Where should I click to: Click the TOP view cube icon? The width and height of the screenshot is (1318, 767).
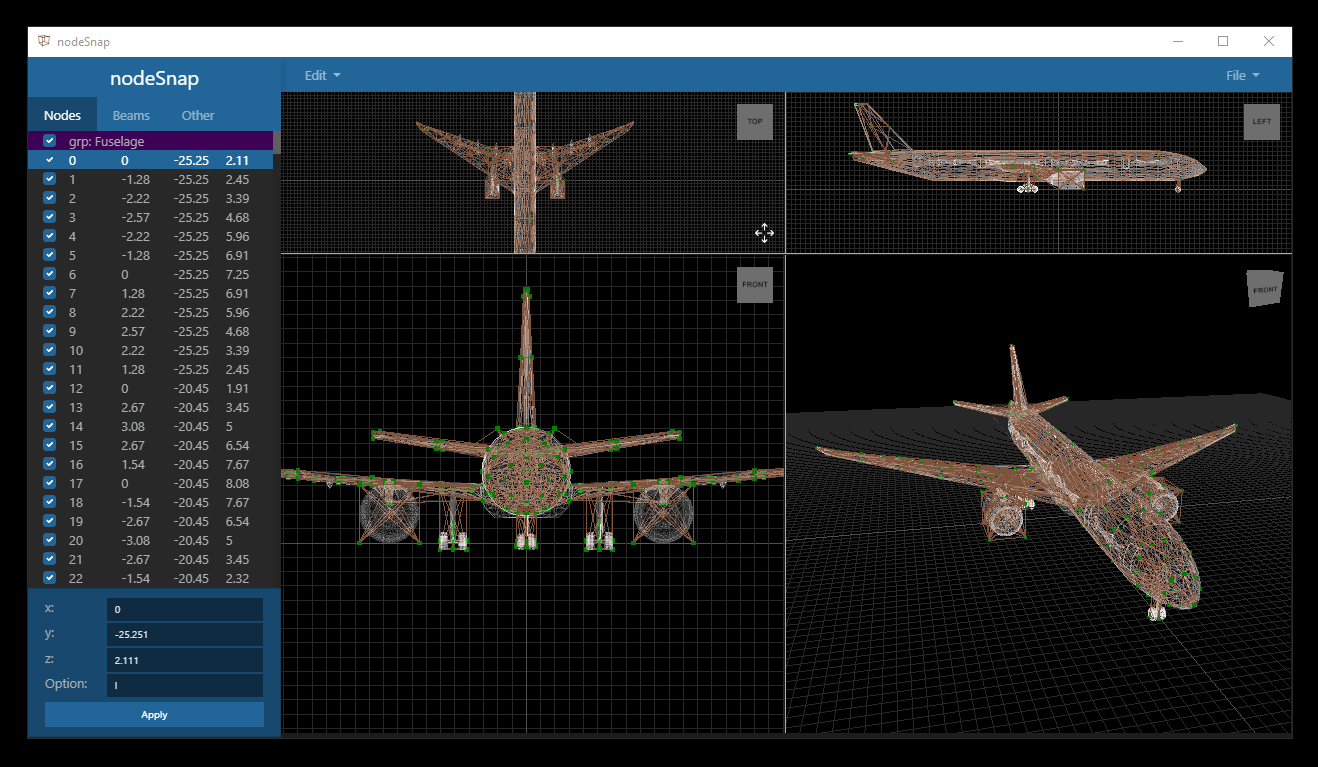754,122
